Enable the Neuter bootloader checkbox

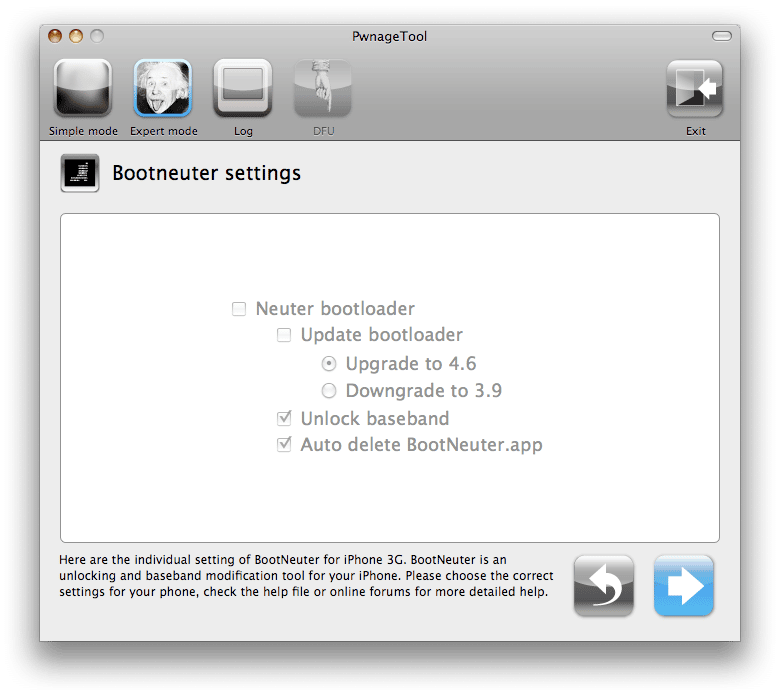tap(239, 309)
